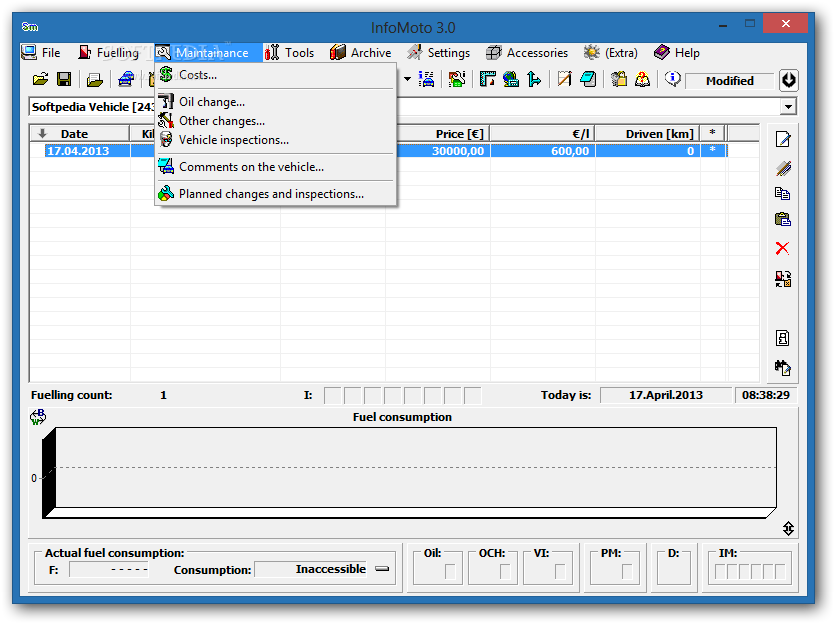Save with the floppy disk toolbar icon
This screenshot has height=624, width=835.
(x=64, y=80)
